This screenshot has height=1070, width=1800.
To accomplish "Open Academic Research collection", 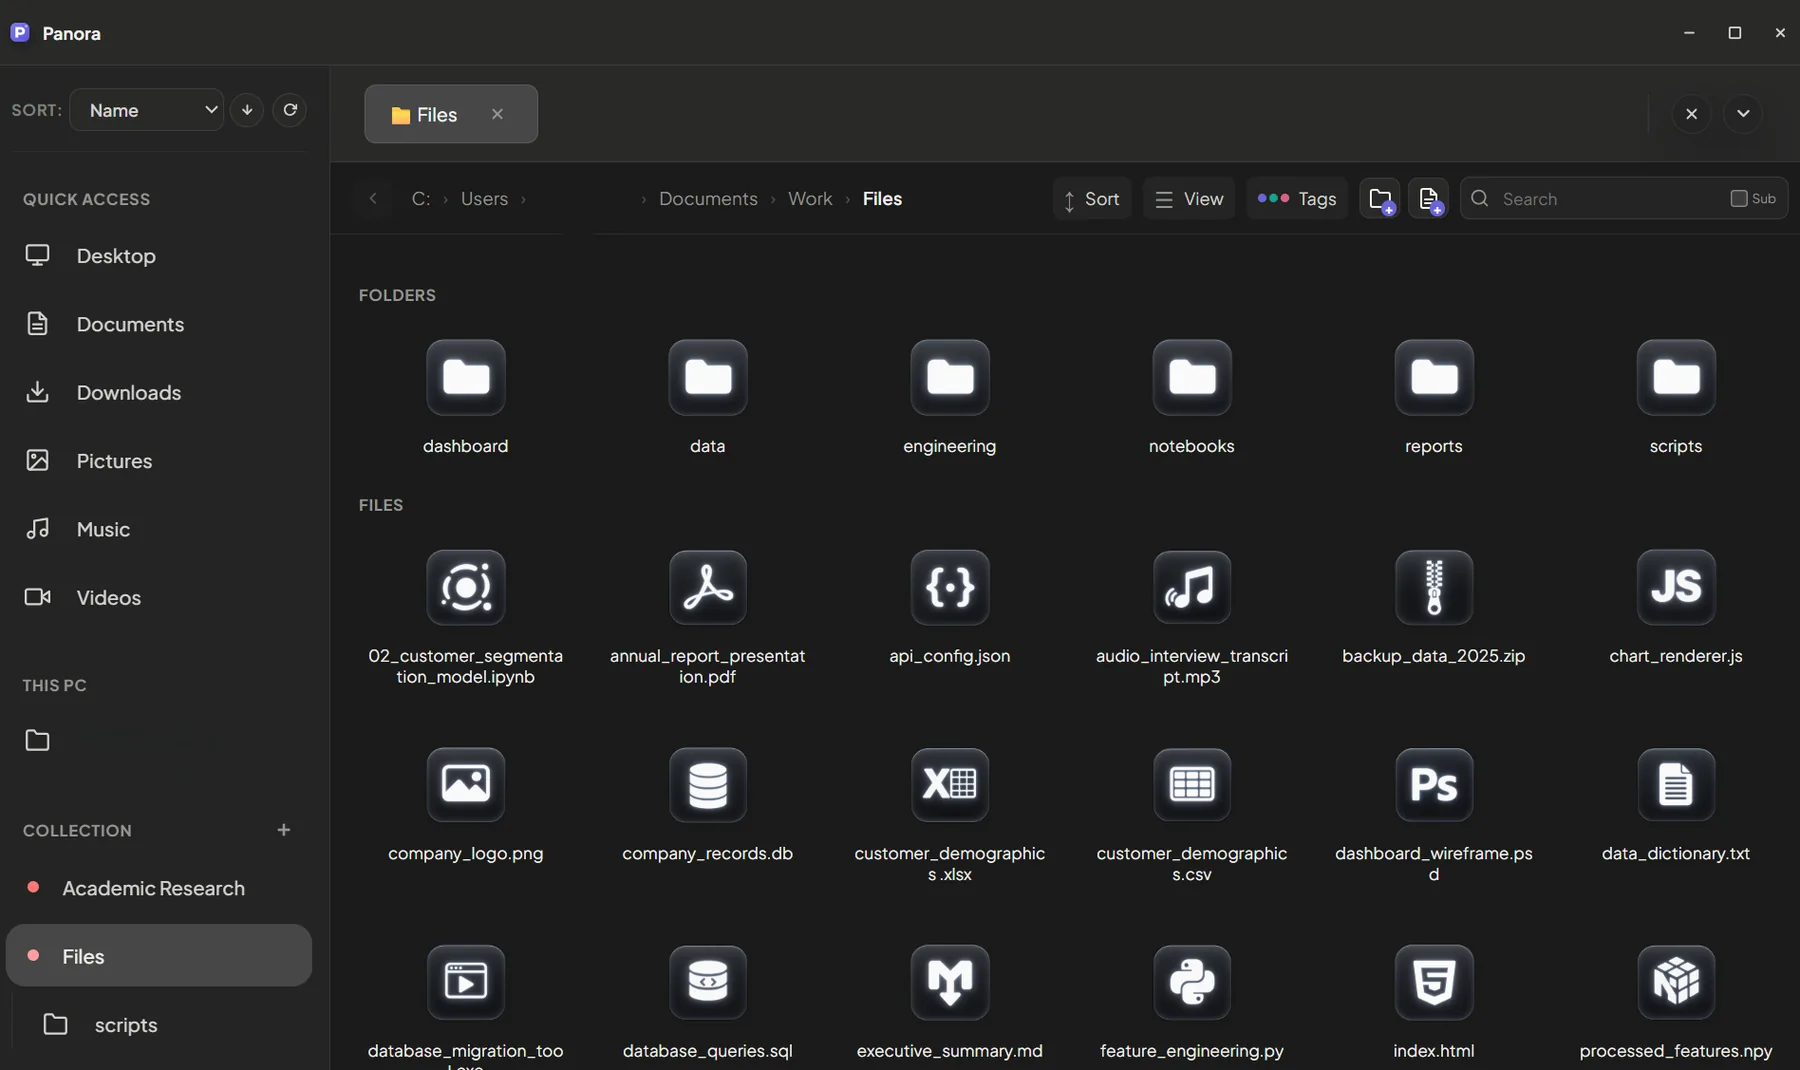I will tap(159, 888).
